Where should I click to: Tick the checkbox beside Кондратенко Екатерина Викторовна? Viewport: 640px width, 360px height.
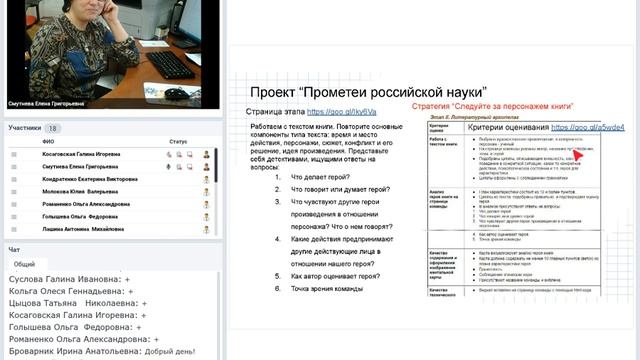point(14,179)
